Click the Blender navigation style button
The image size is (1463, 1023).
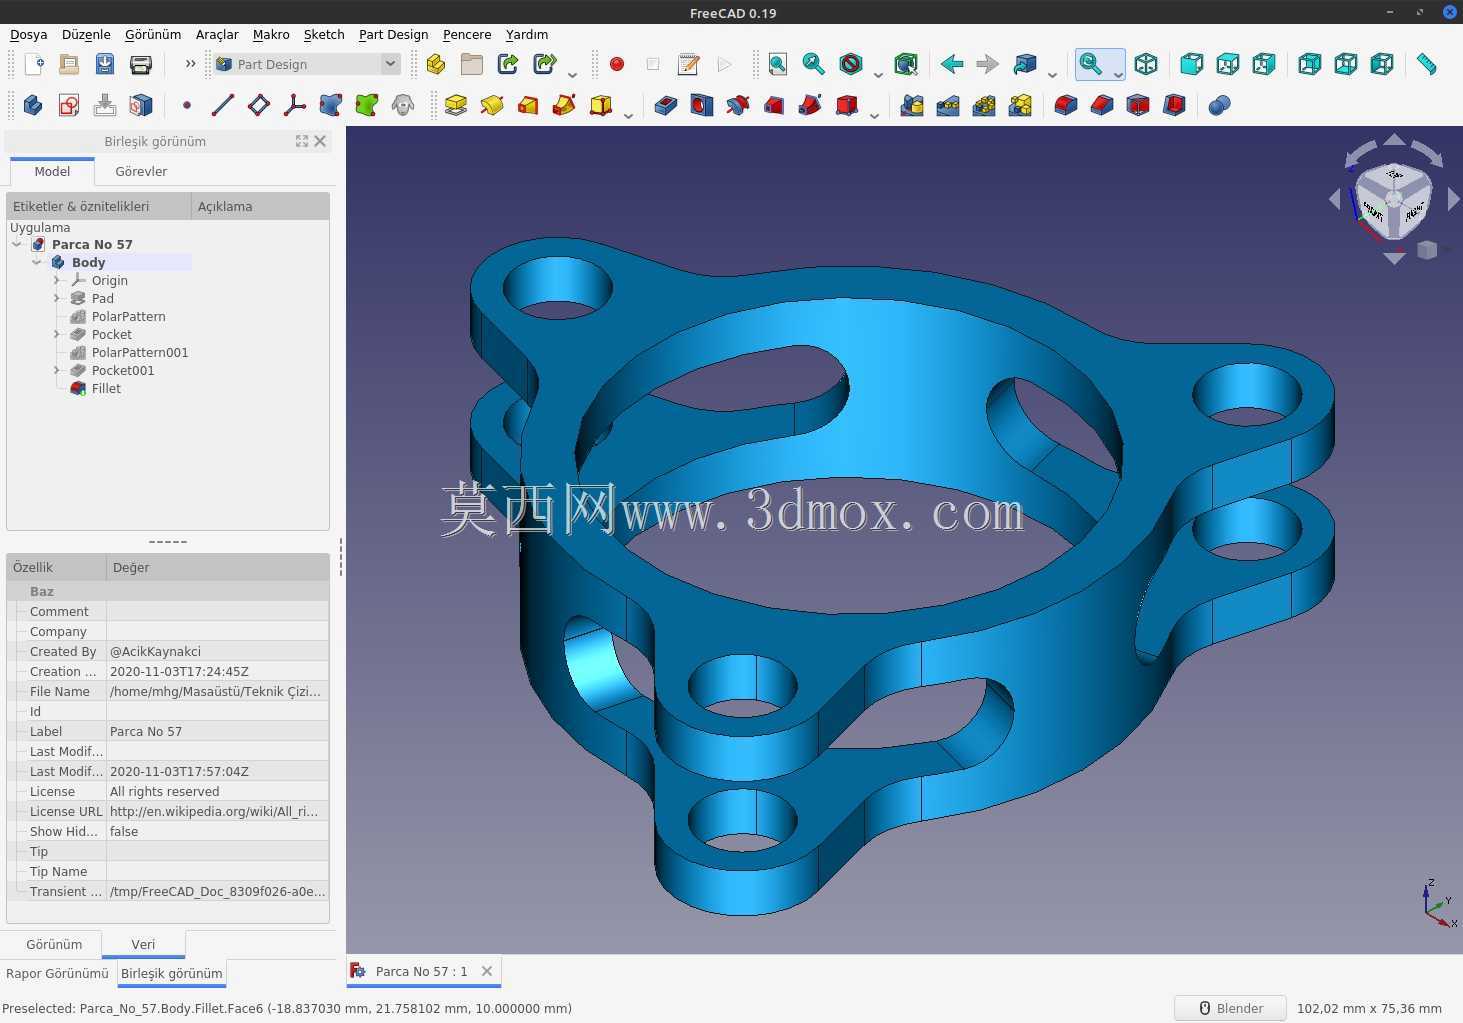1230,1008
